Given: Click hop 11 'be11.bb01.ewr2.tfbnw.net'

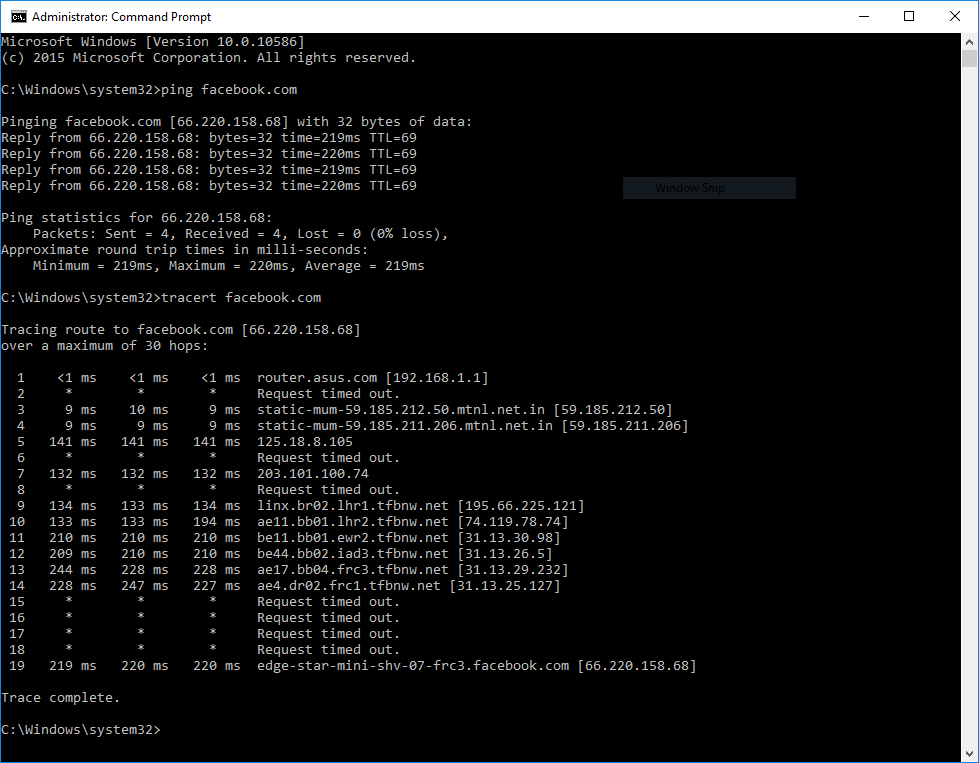Looking at the screenshot, I should tap(353, 538).
